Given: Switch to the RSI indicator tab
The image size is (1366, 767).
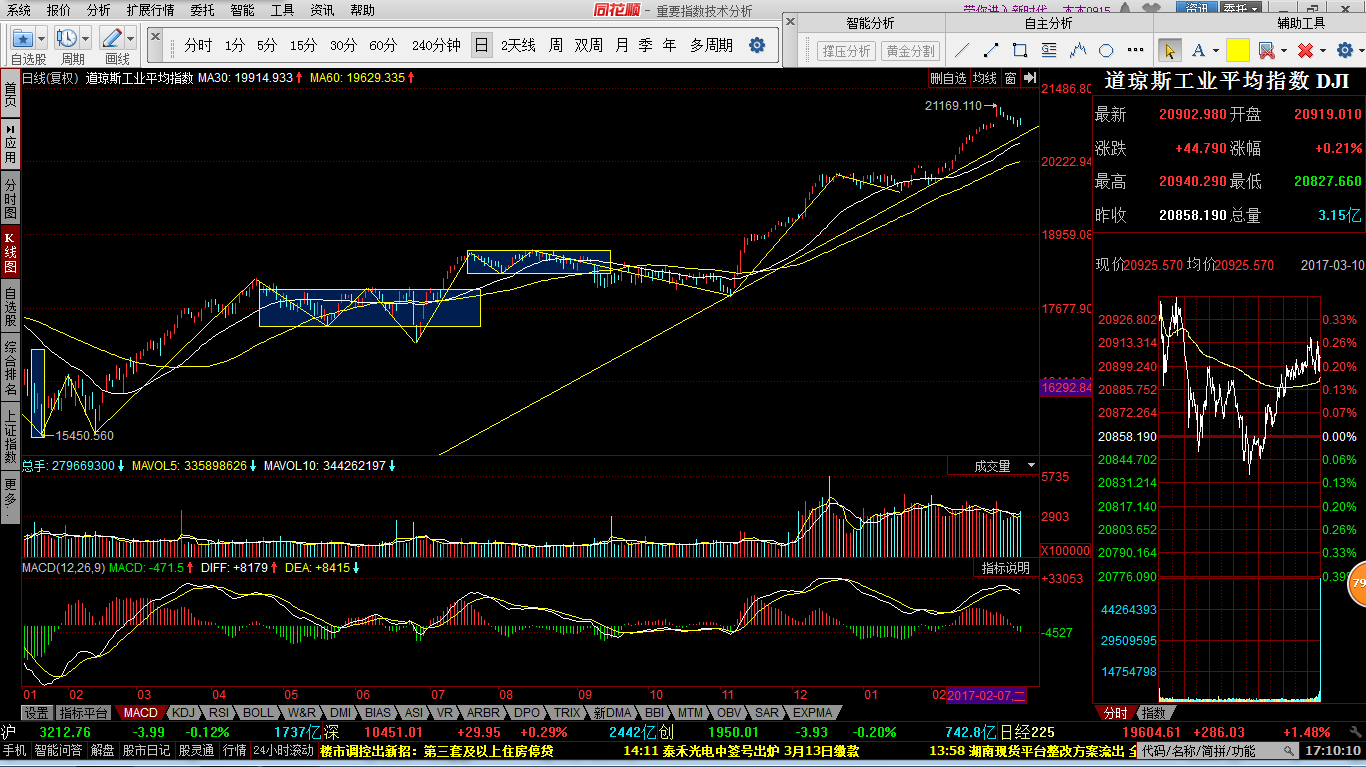Looking at the screenshot, I should click(x=219, y=713).
